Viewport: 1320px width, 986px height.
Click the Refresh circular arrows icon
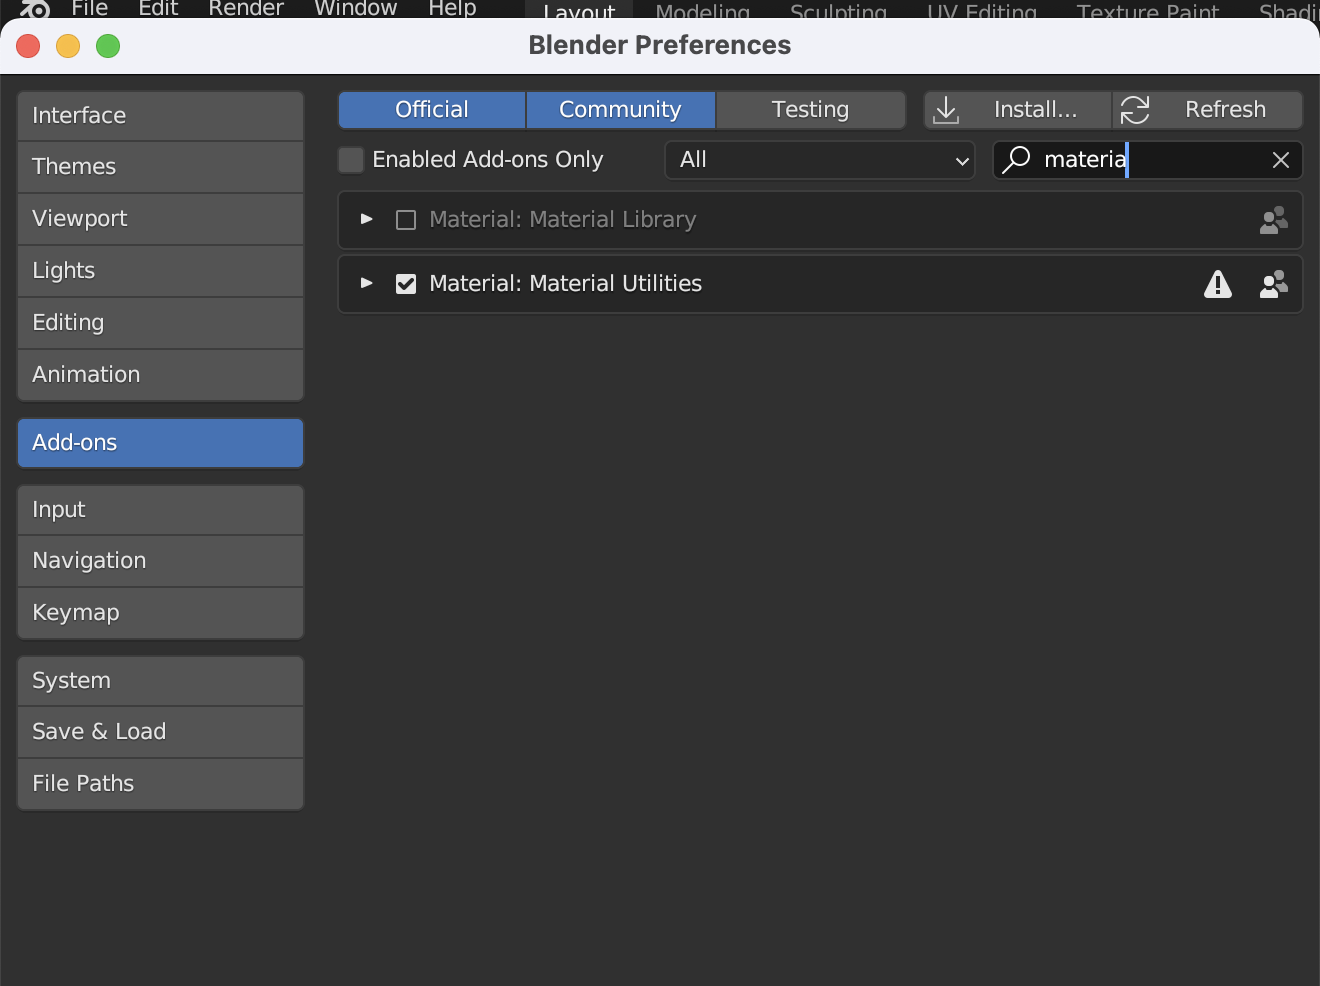tap(1135, 110)
